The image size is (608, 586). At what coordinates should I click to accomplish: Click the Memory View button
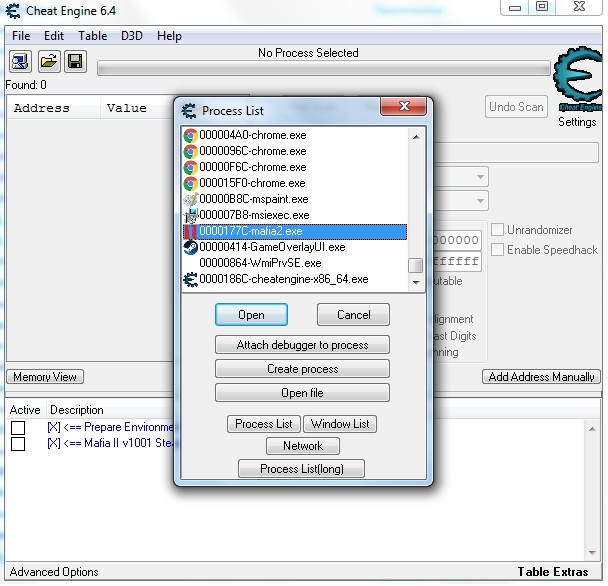(45, 377)
